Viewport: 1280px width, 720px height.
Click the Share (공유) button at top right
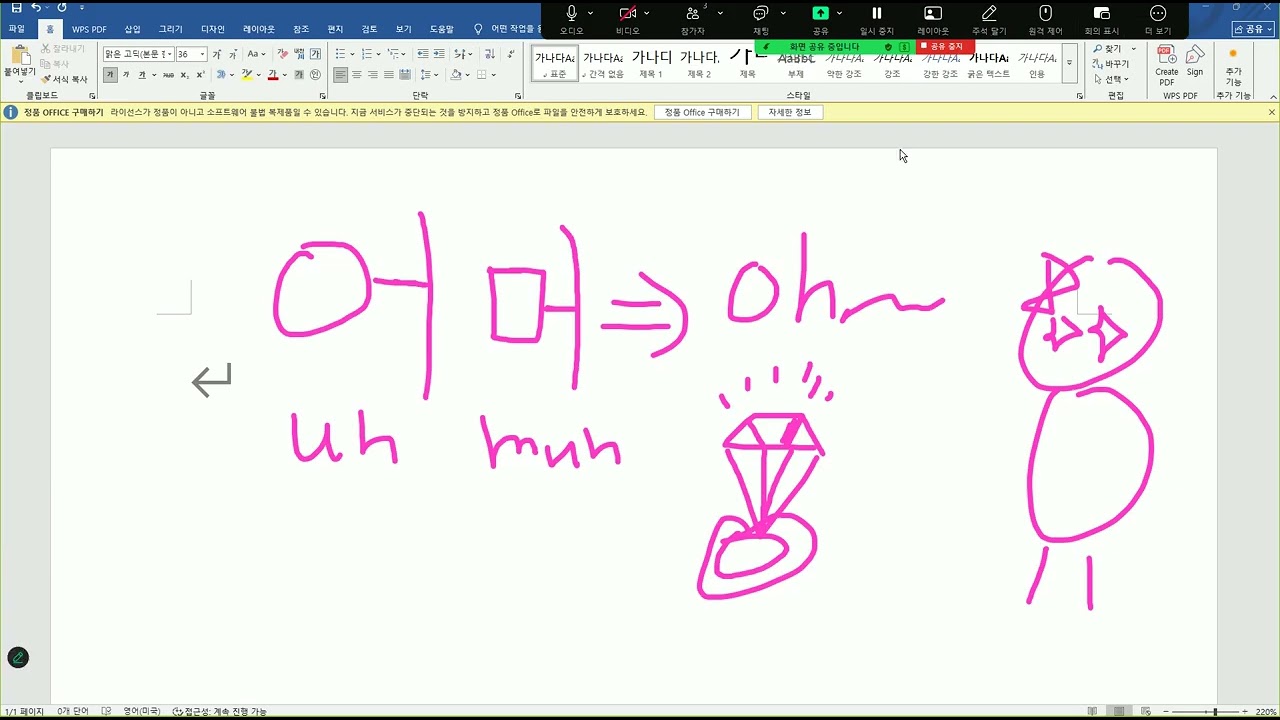click(x=1253, y=29)
